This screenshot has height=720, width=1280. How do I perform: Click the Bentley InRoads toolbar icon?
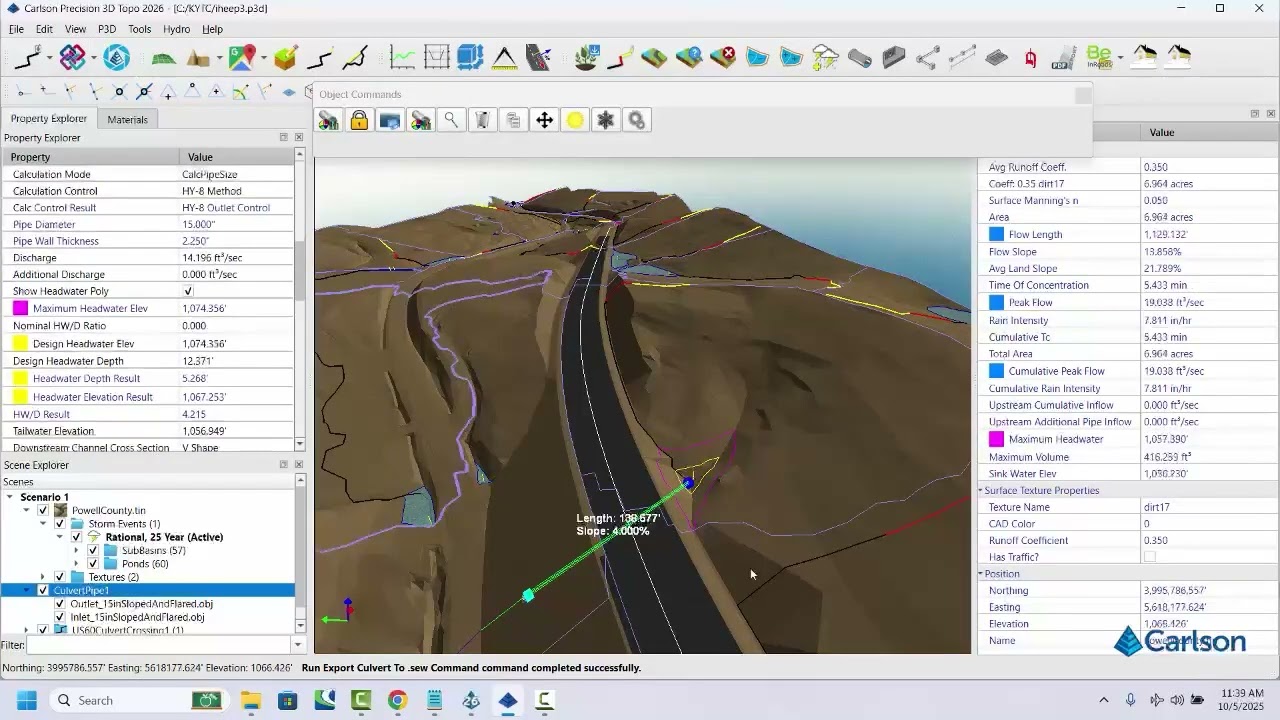point(1100,57)
